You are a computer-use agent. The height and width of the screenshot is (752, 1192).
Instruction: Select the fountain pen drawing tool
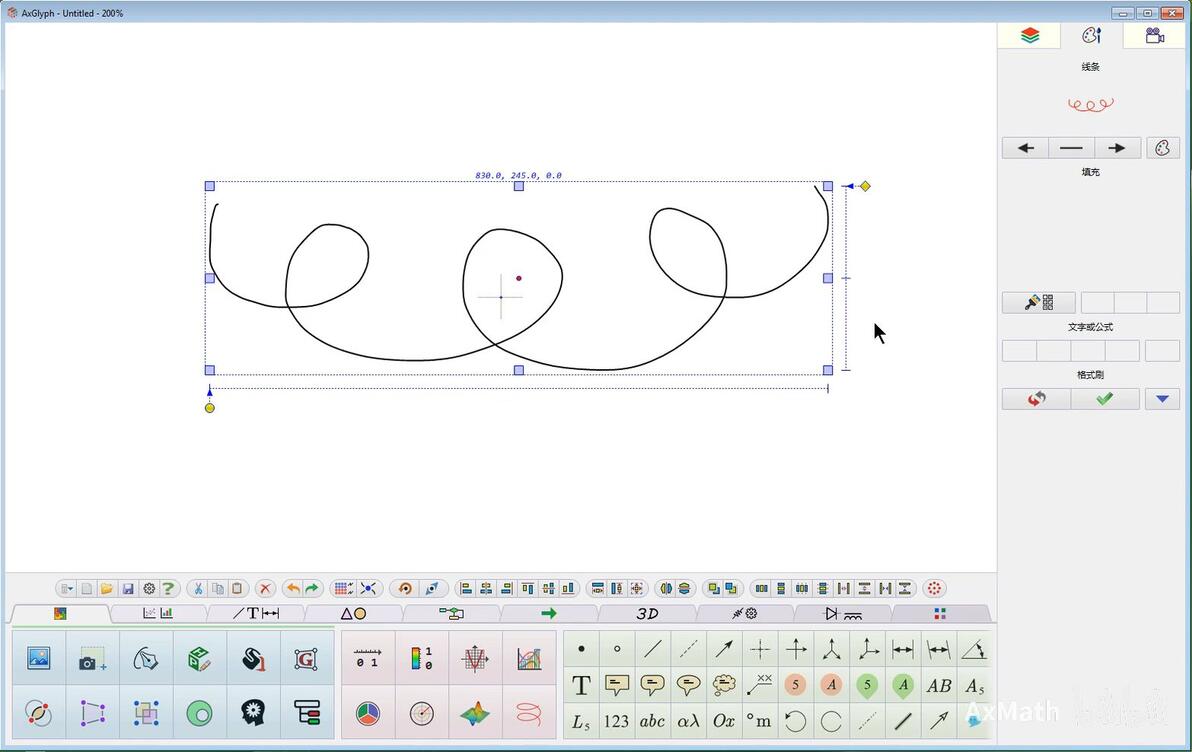coord(146,658)
